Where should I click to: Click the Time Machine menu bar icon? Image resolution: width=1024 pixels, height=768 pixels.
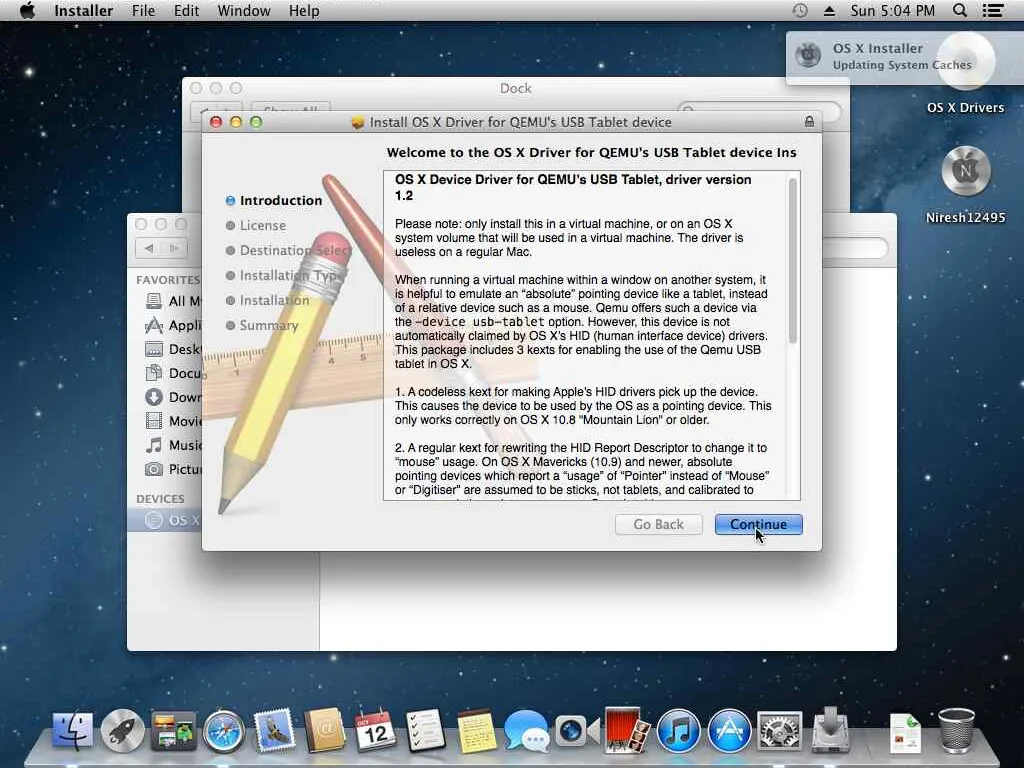(x=800, y=10)
